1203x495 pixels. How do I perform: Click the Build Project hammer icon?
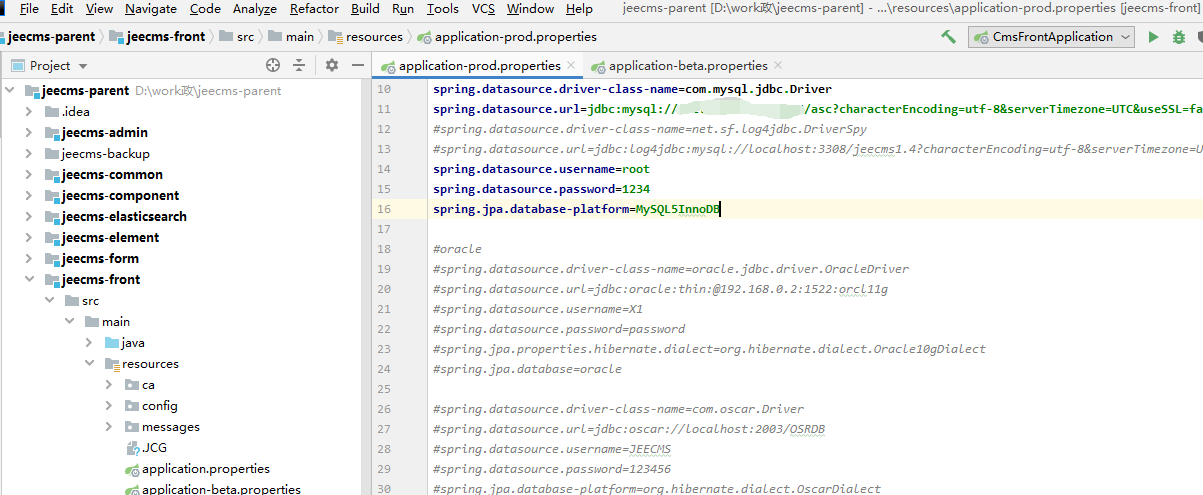pyautogui.click(x=948, y=37)
